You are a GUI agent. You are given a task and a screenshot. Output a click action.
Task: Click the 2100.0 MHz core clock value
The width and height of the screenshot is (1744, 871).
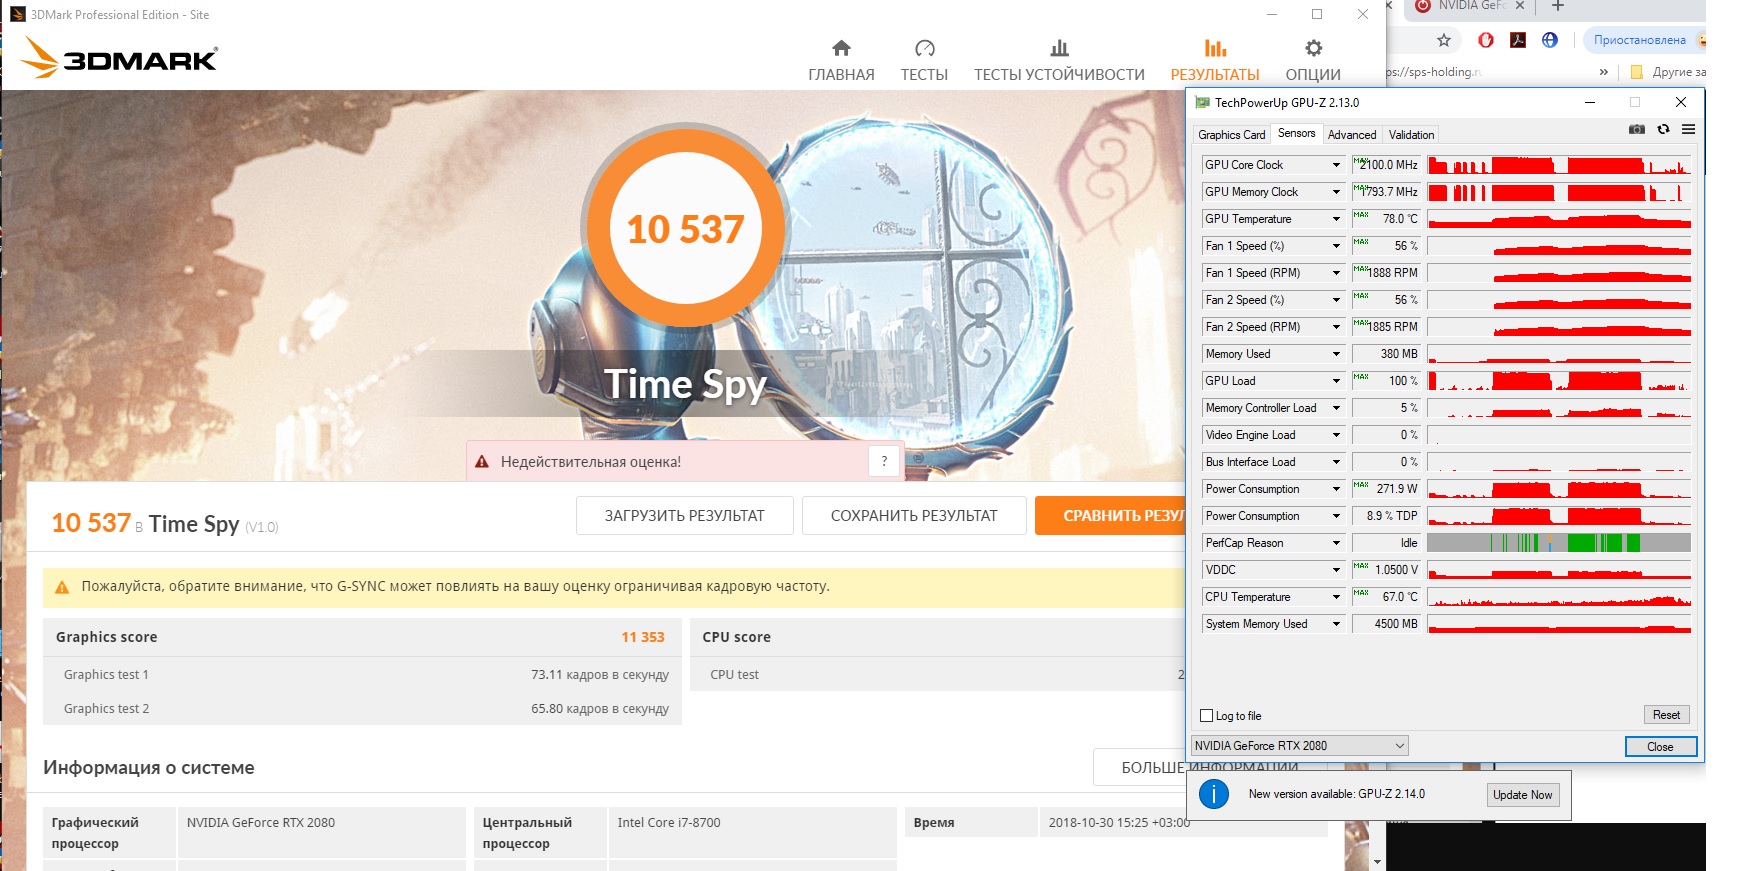click(x=1386, y=165)
